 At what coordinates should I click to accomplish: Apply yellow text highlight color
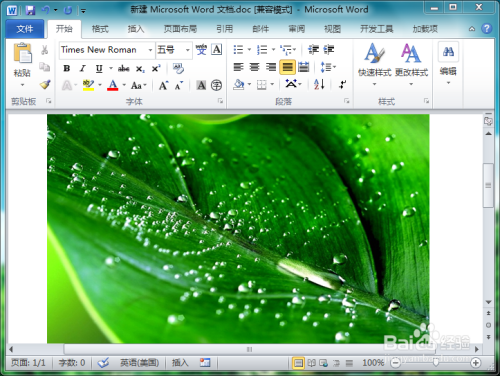pos(88,85)
